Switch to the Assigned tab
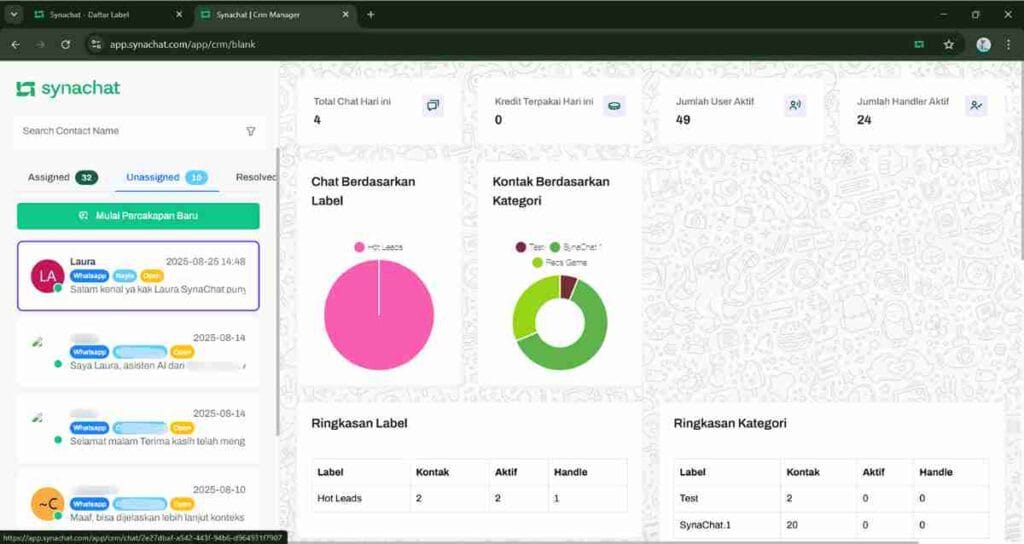This screenshot has height=544, width=1024. pos(63,177)
